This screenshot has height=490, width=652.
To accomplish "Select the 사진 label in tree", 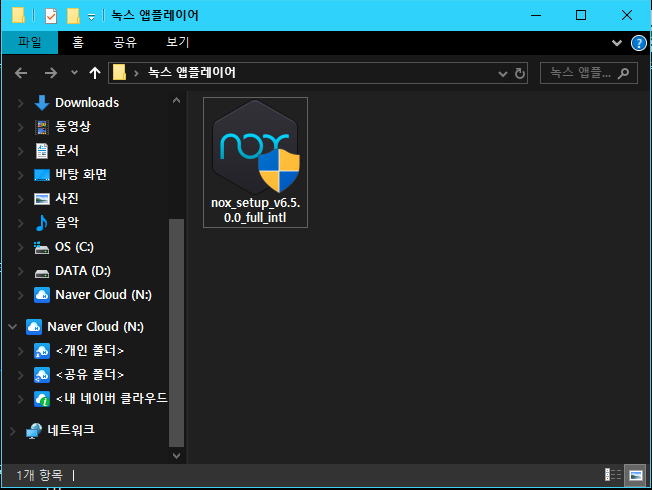I will [x=67, y=198].
